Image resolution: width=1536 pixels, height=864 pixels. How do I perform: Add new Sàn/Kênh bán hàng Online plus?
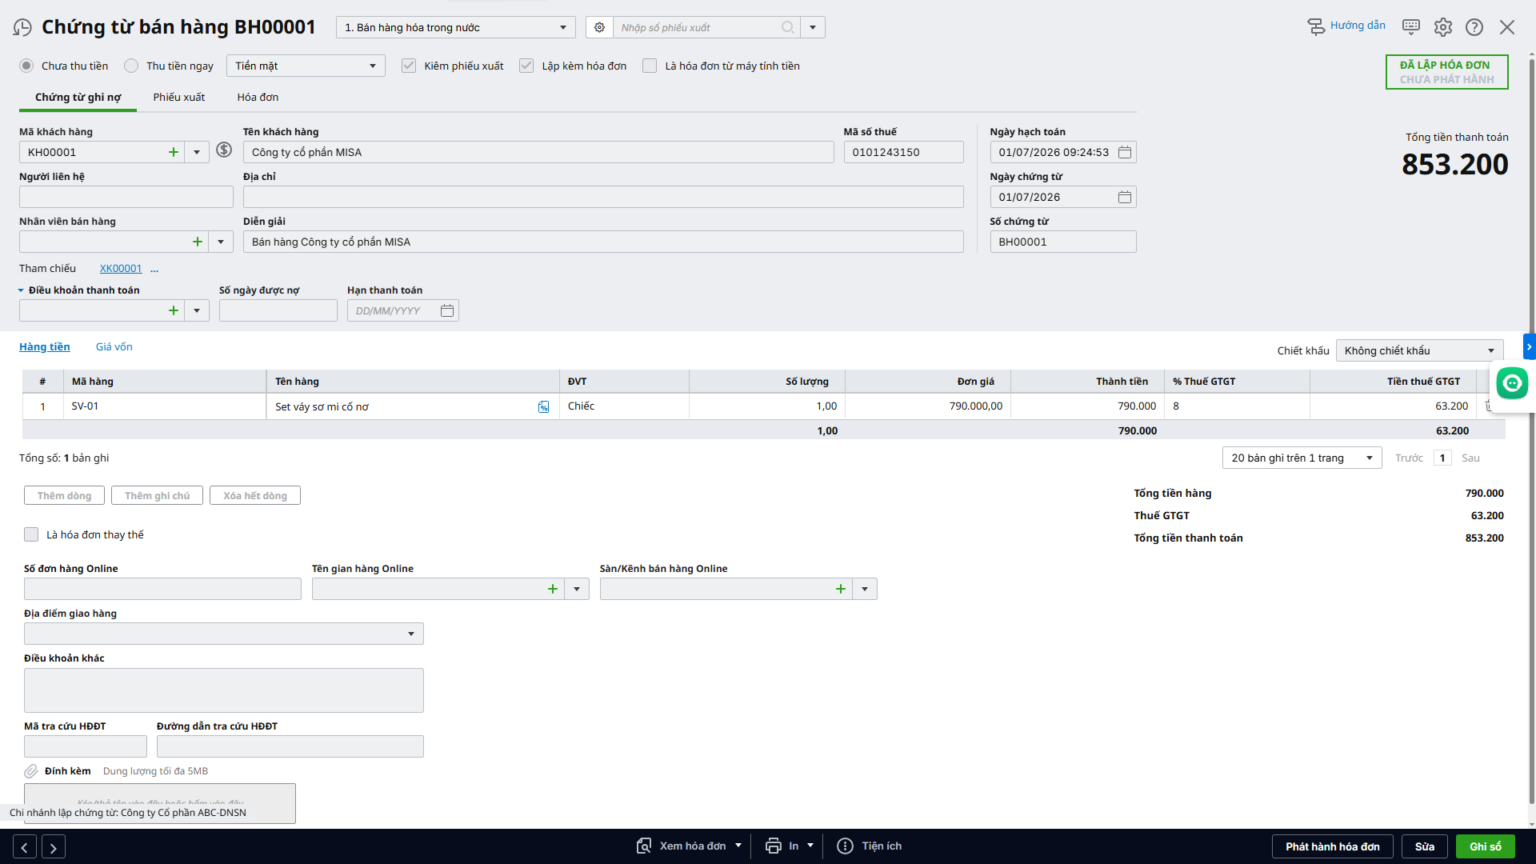click(x=840, y=589)
